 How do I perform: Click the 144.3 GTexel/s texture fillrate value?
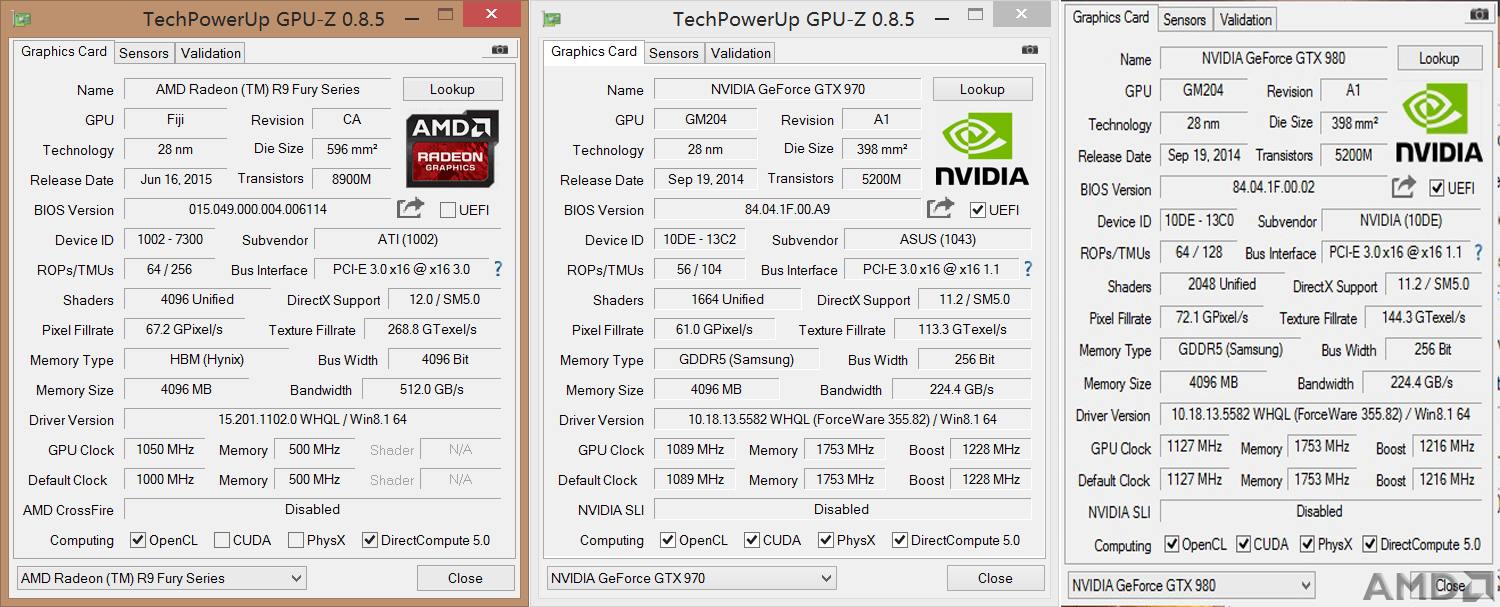[1424, 317]
